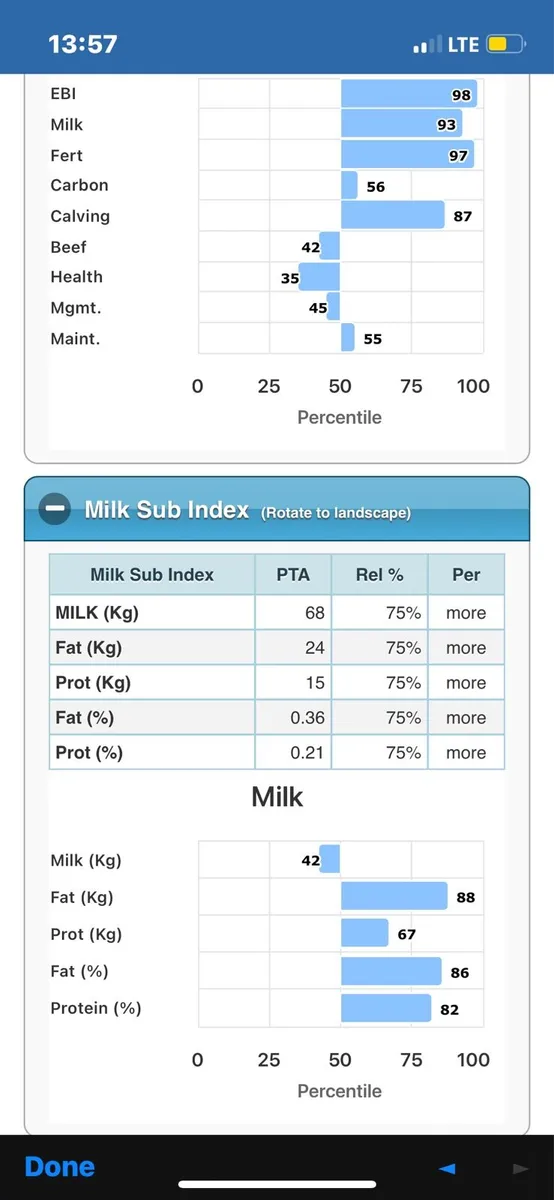554x1200 pixels.
Task: Select the Calving bar showing 87
Action: click(x=393, y=216)
